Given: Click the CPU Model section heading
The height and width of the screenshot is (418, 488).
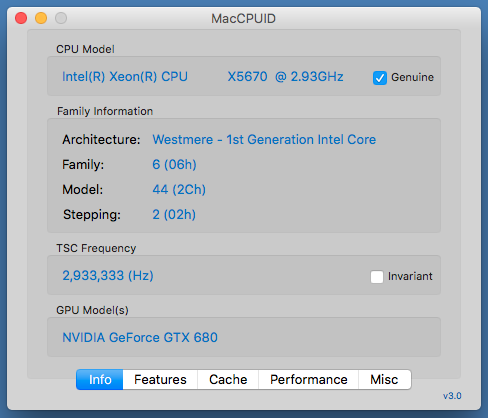Looking at the screenshot, I should point(85,49).
